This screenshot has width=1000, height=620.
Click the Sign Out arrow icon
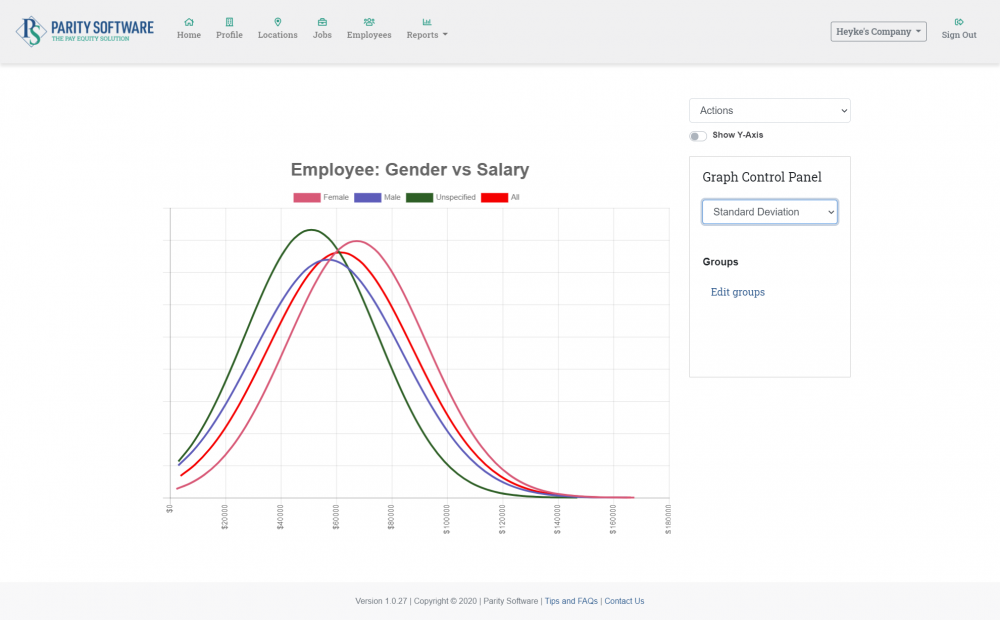[959, 21]
